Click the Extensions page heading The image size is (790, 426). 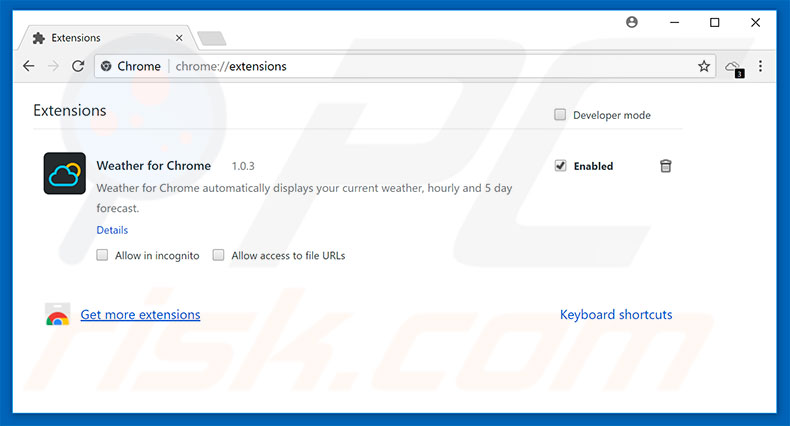pos(70,110)
